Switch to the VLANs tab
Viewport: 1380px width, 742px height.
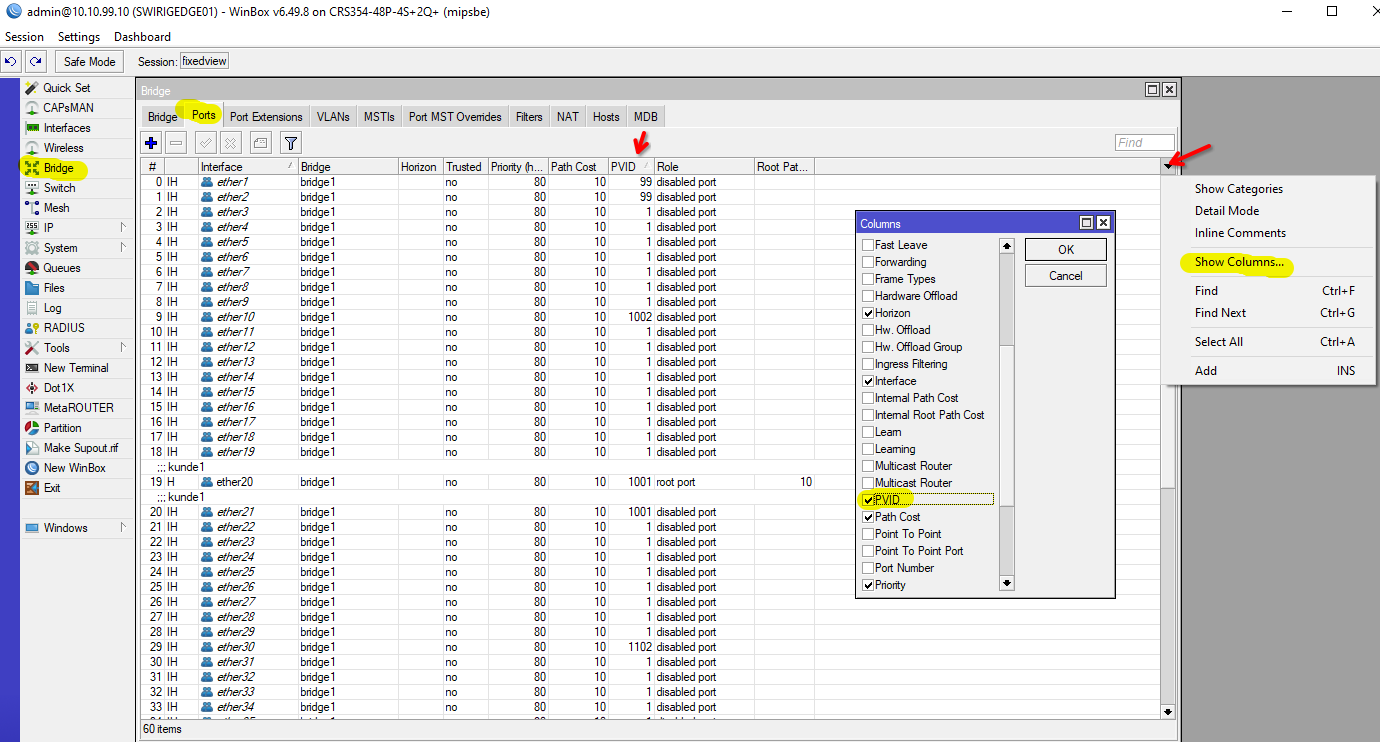tap(333, 117)
